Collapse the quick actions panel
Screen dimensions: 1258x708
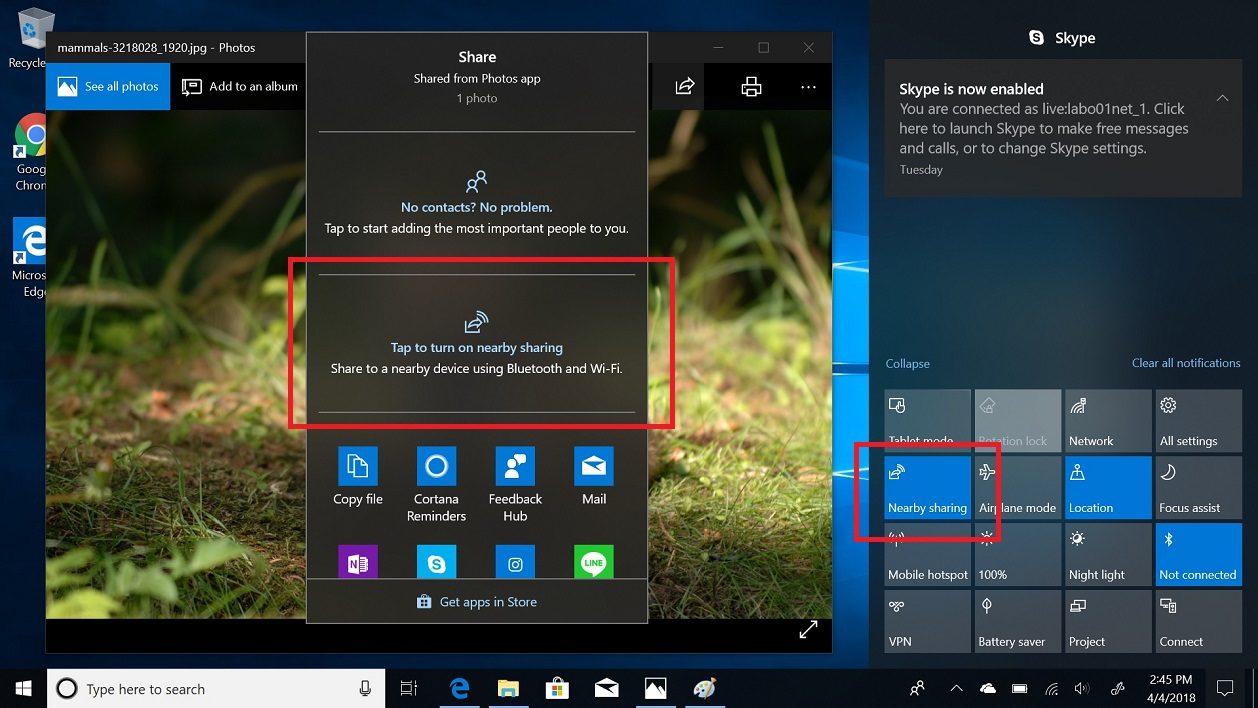pos(907,364)
